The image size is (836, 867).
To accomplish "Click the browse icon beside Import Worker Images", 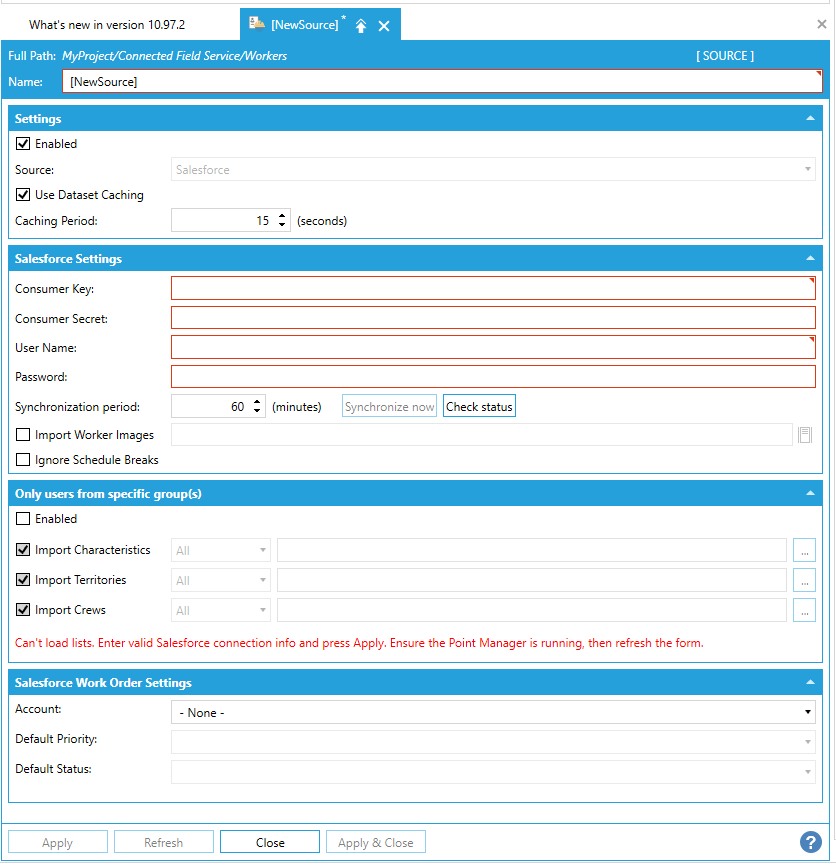I will click(x=805, y=435).
